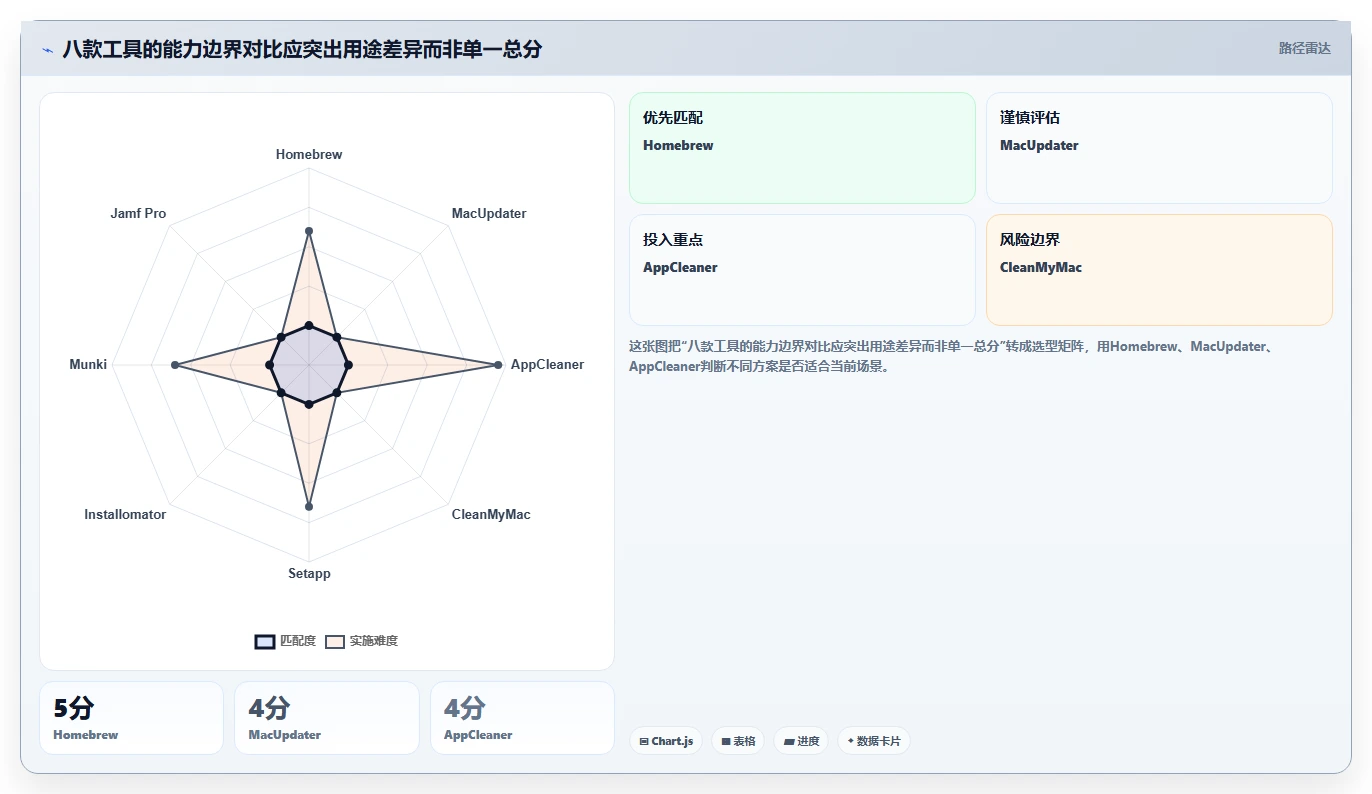
Task: Click the outer data point on AppCleaner axis
Action: coord(498,365)
